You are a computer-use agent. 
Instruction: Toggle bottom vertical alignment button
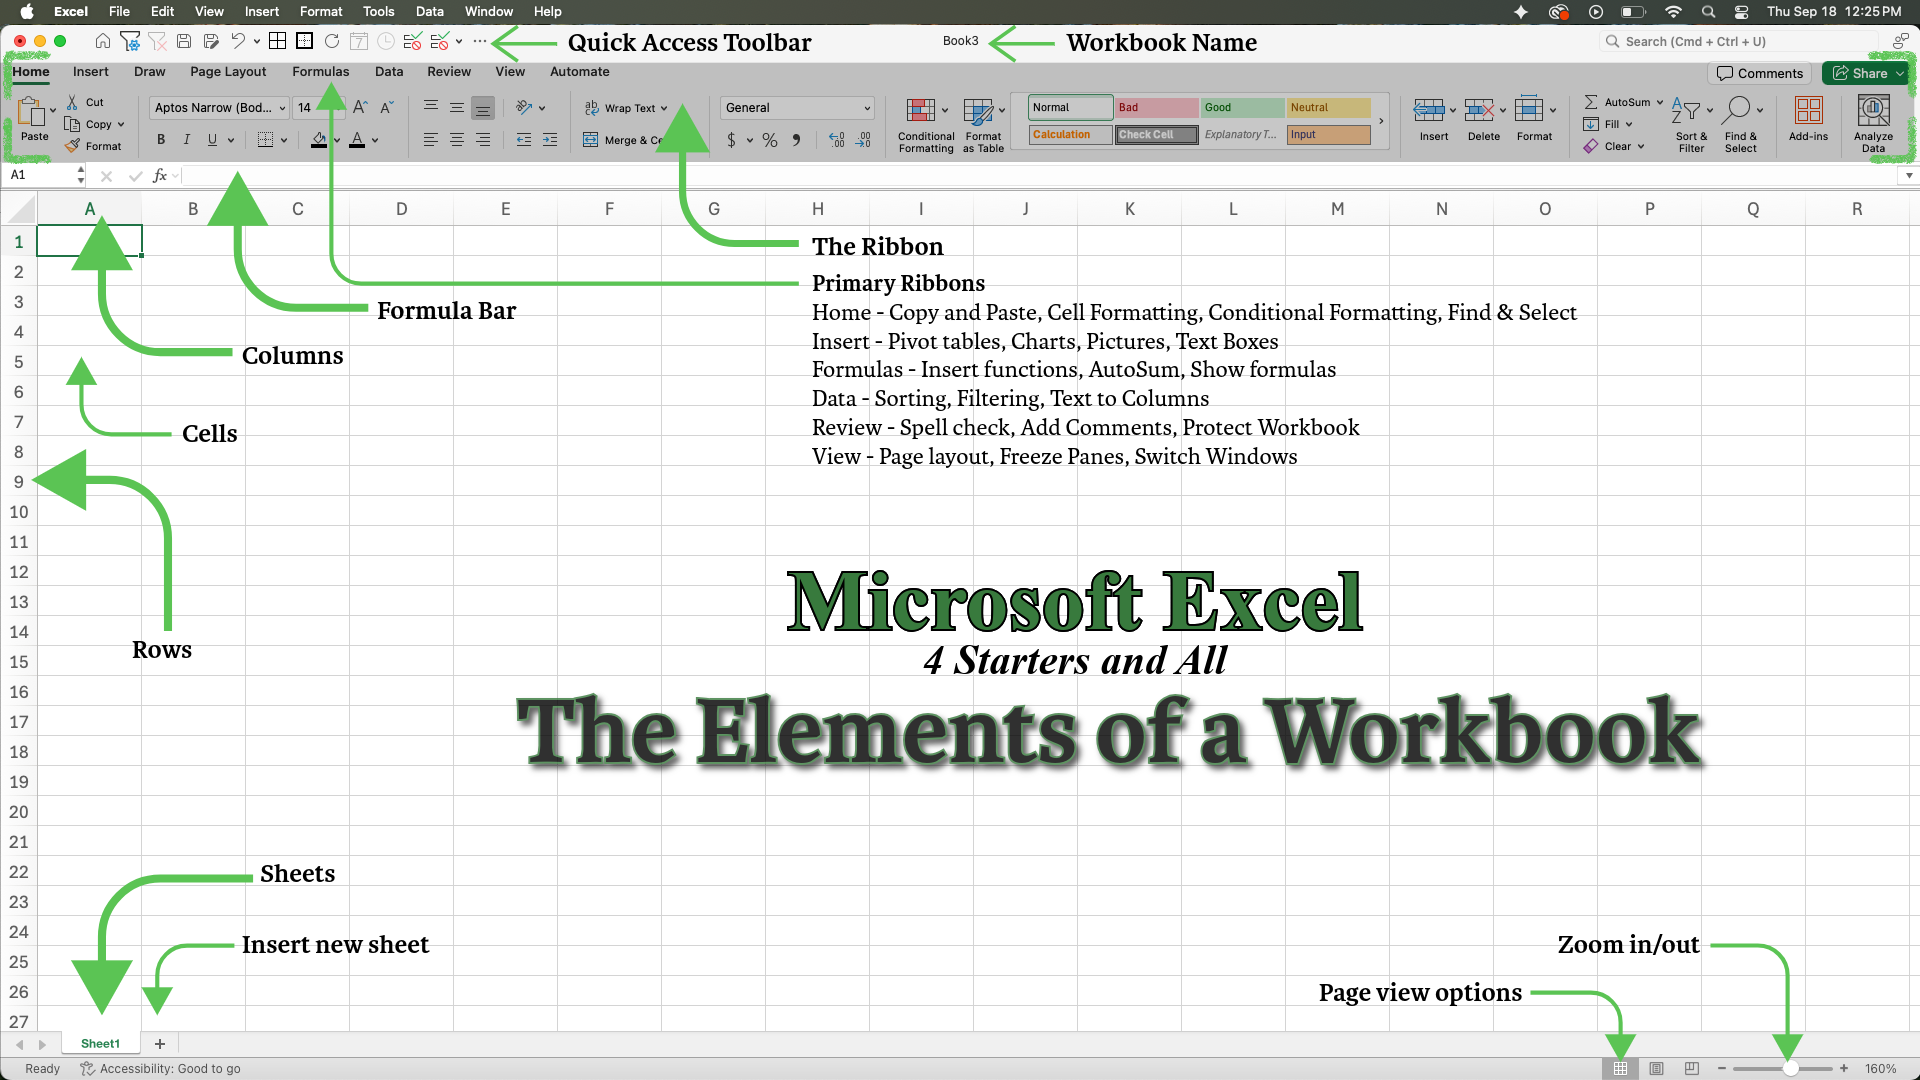[483, 108]
